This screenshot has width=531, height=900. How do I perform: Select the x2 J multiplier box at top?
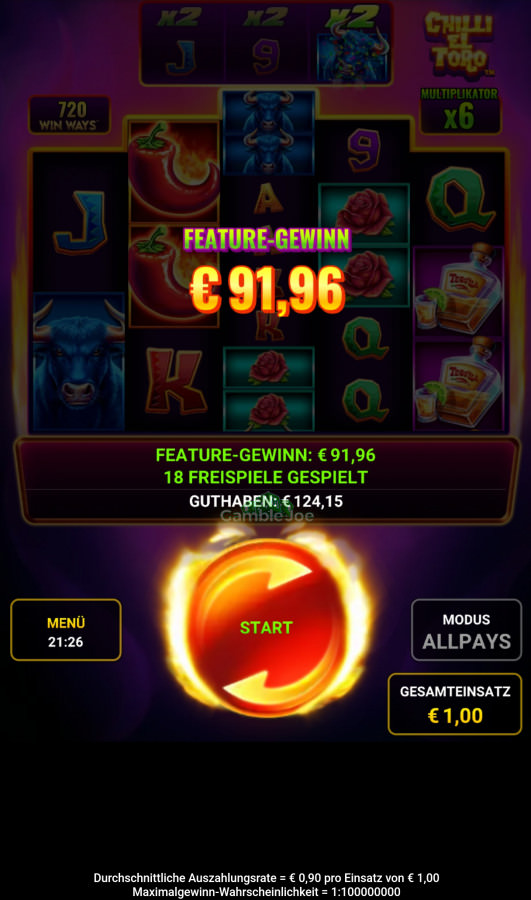[x=183, y=45]
